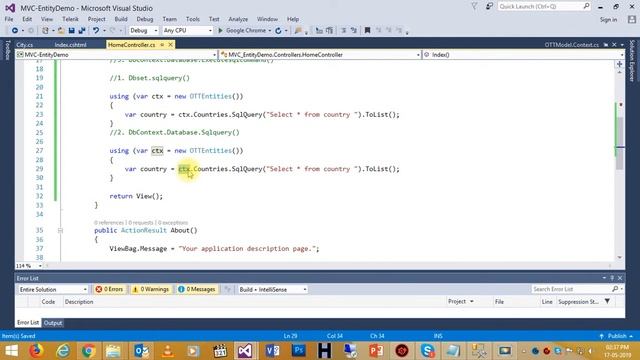Image resolution: width=640 pixels, height=360 pixels.
Task: Switch to the Index.cshtml tab
Action: pyautogui.click(x=71, y=45)
